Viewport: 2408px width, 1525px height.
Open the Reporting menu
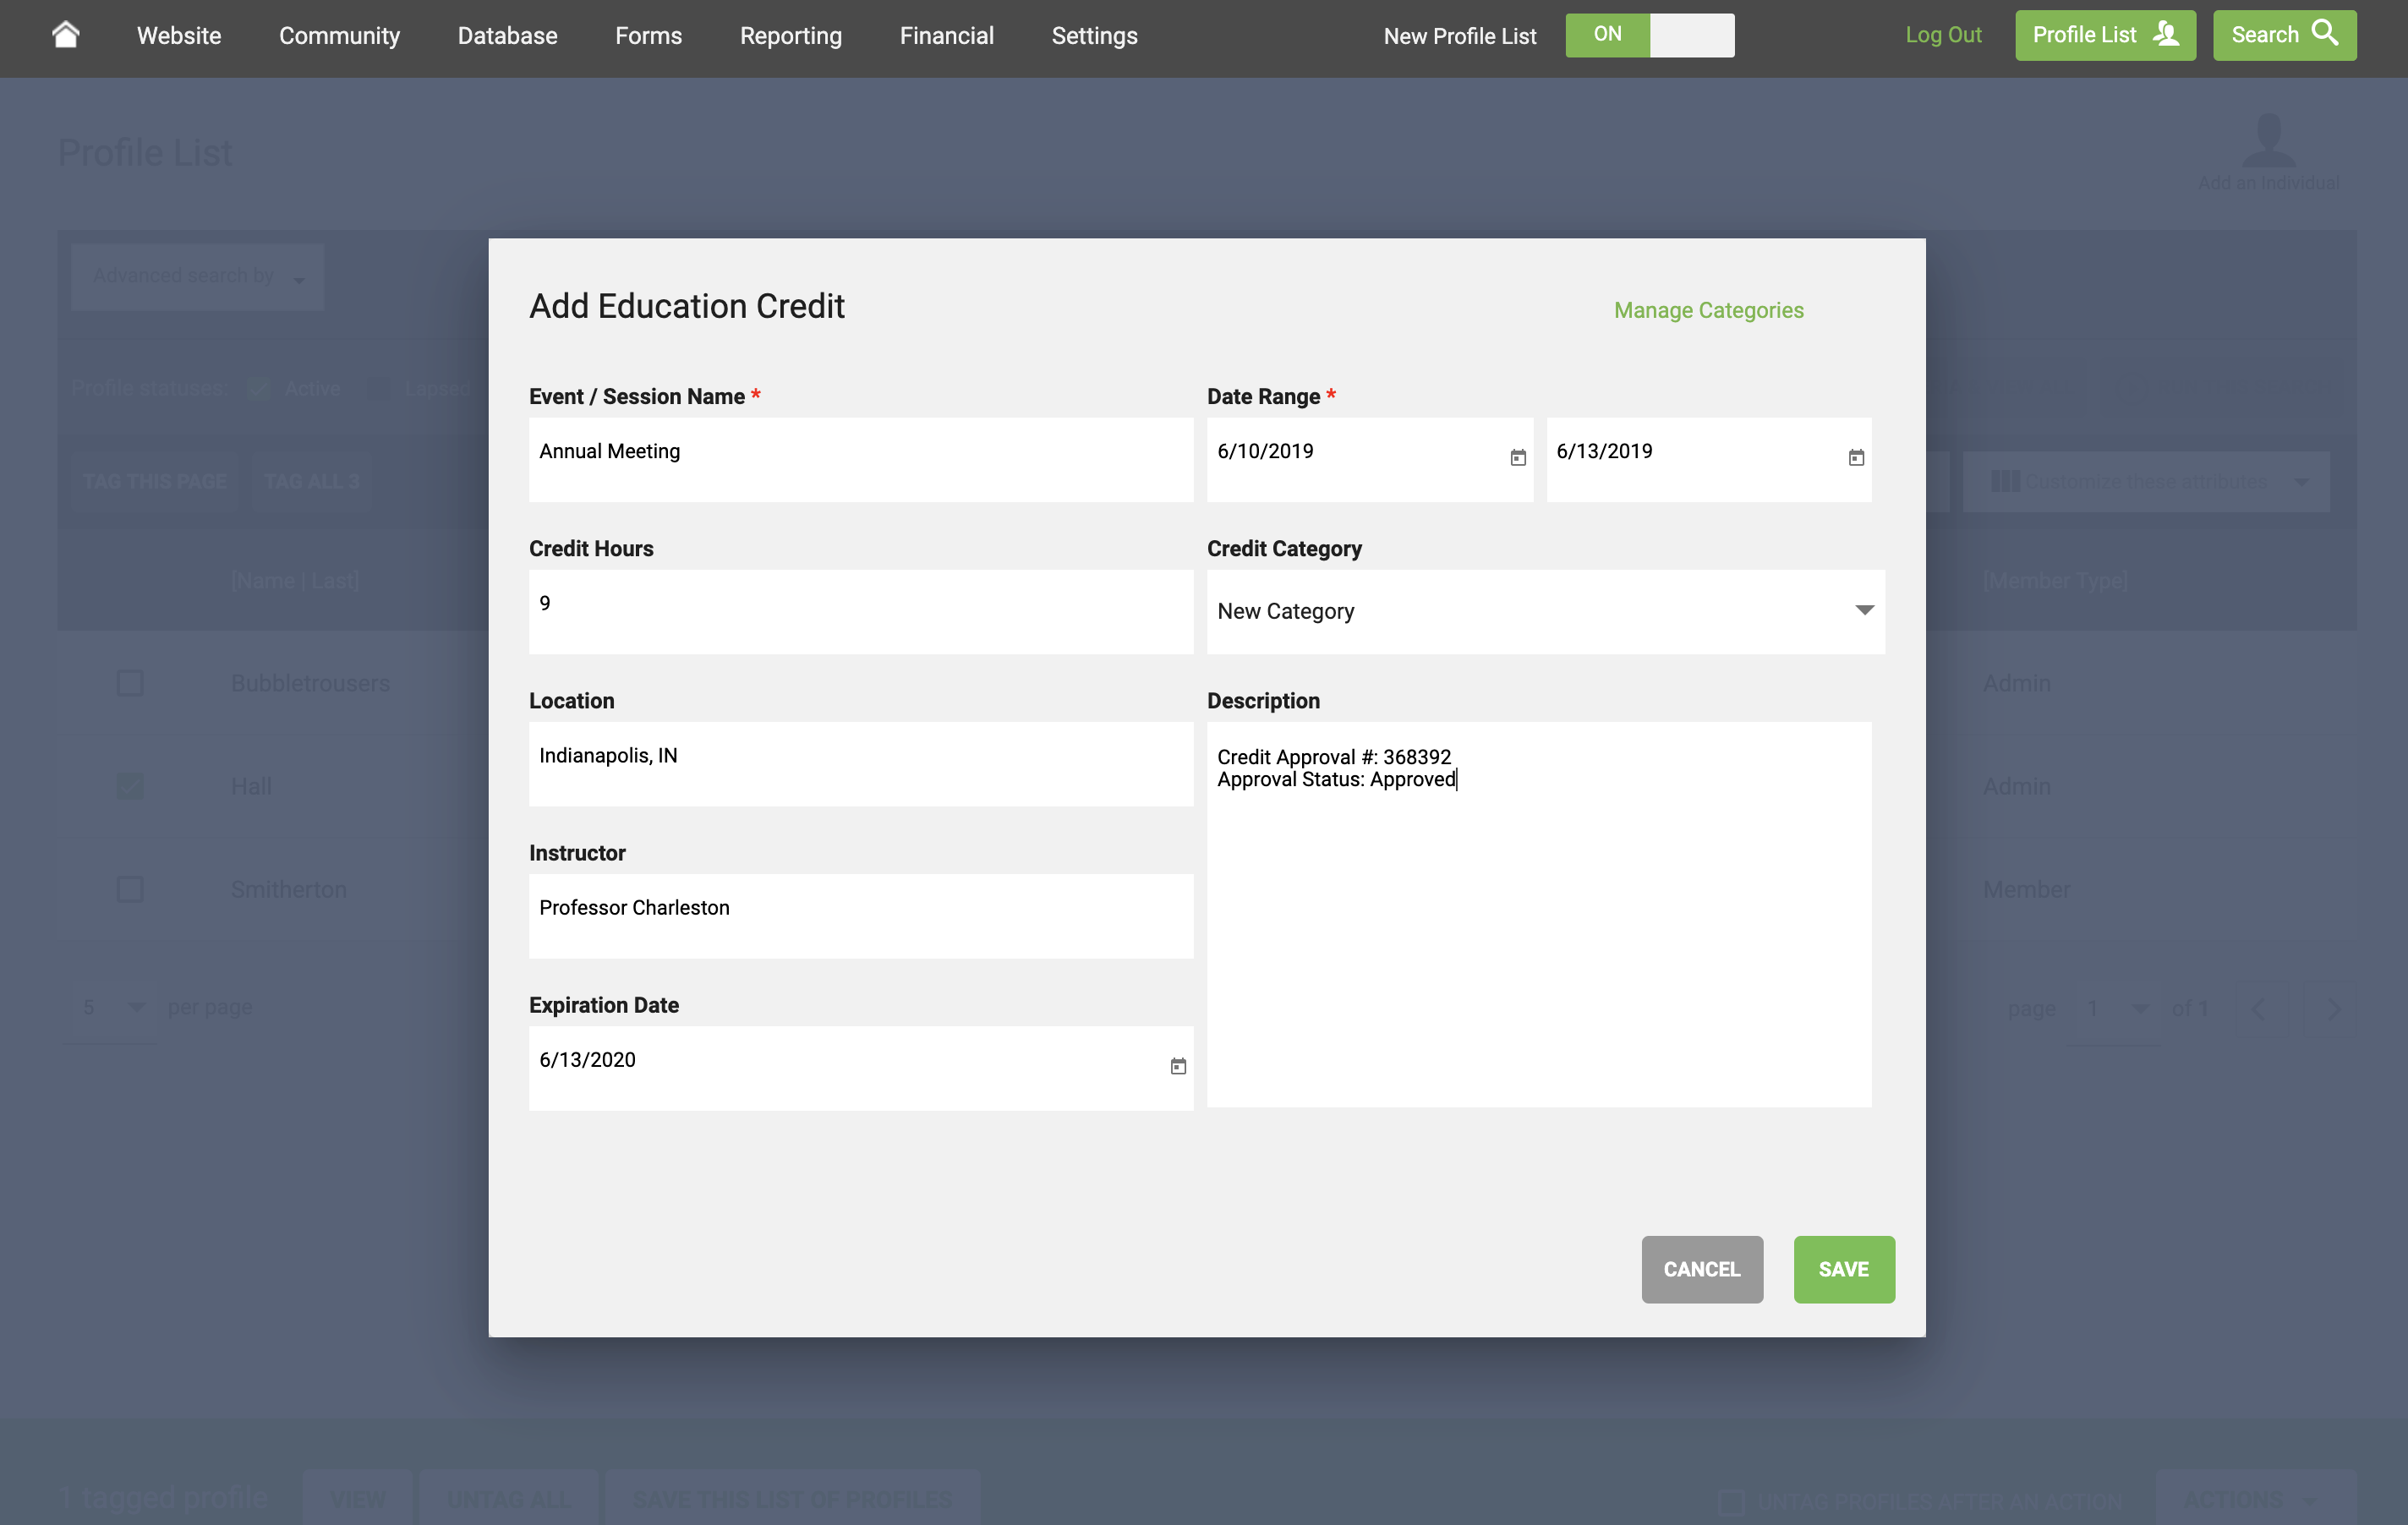pyautogui.click(x=790, y=35)
